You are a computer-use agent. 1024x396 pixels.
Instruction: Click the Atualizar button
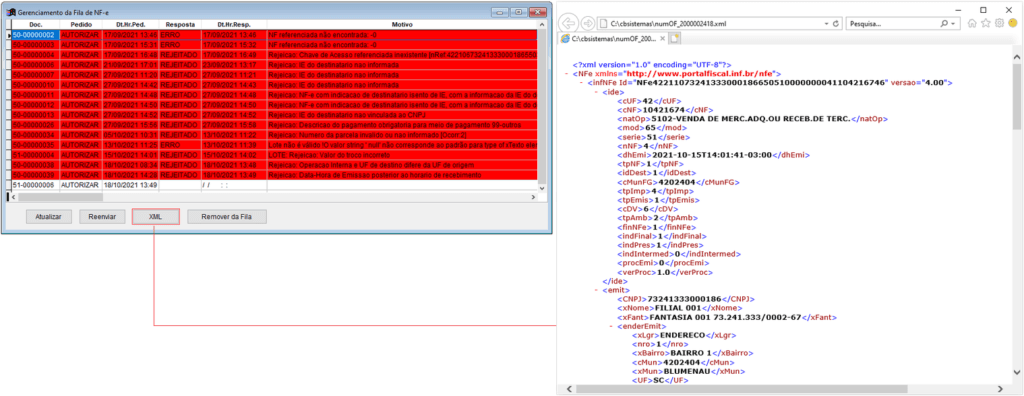pos(48,217)
